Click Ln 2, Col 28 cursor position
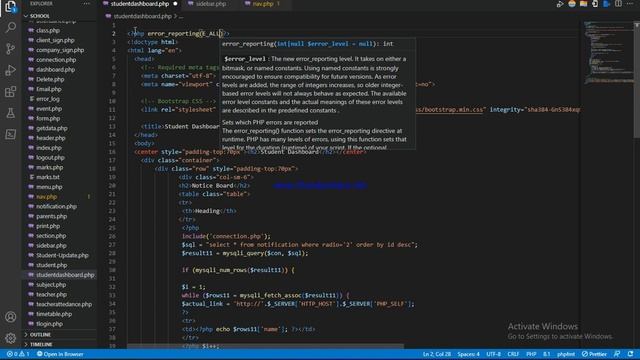Viewport: 640px width, 360px height. 437,354
